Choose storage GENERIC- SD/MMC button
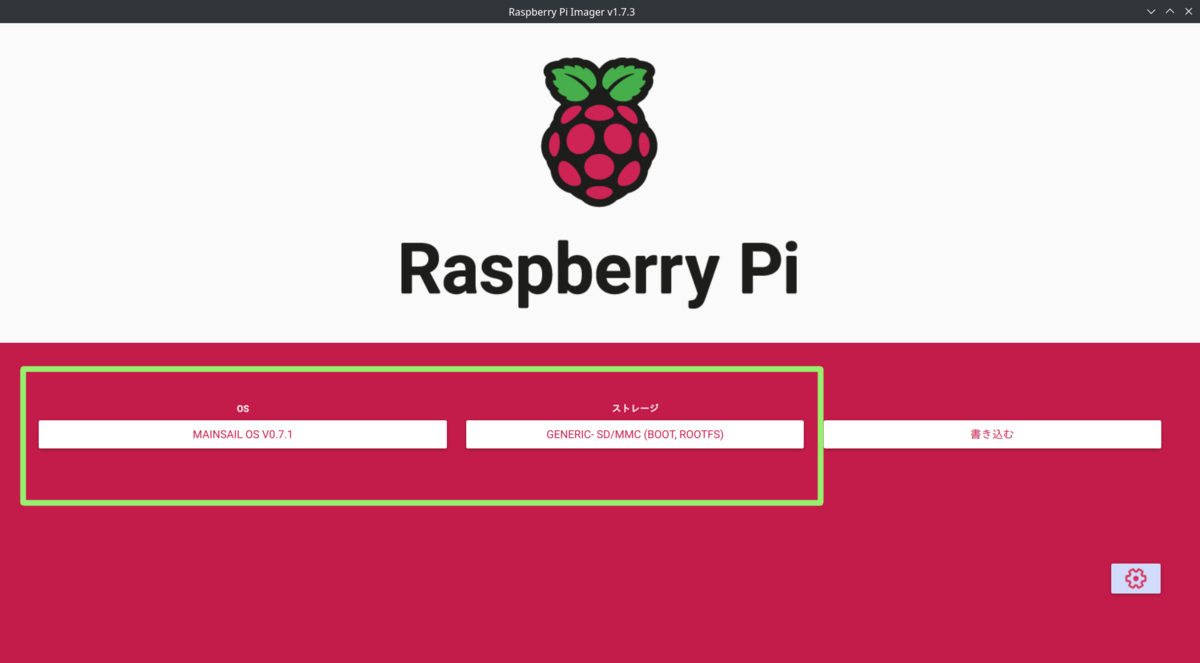The width and height of the screenshot is (1200, 663). [634, 434]
